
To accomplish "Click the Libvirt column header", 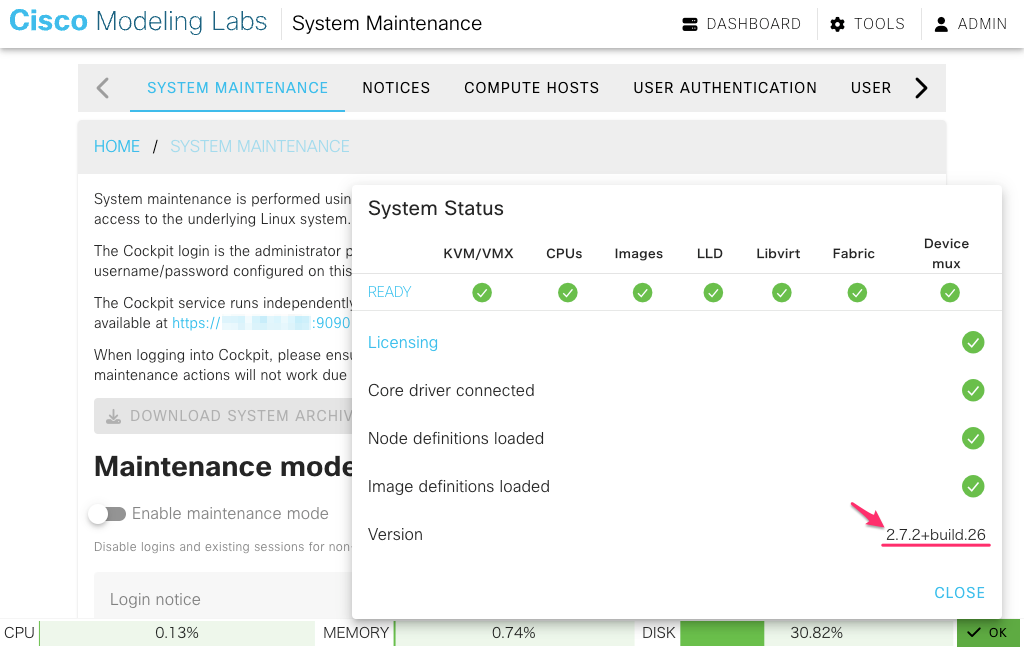I will point(778,254).
